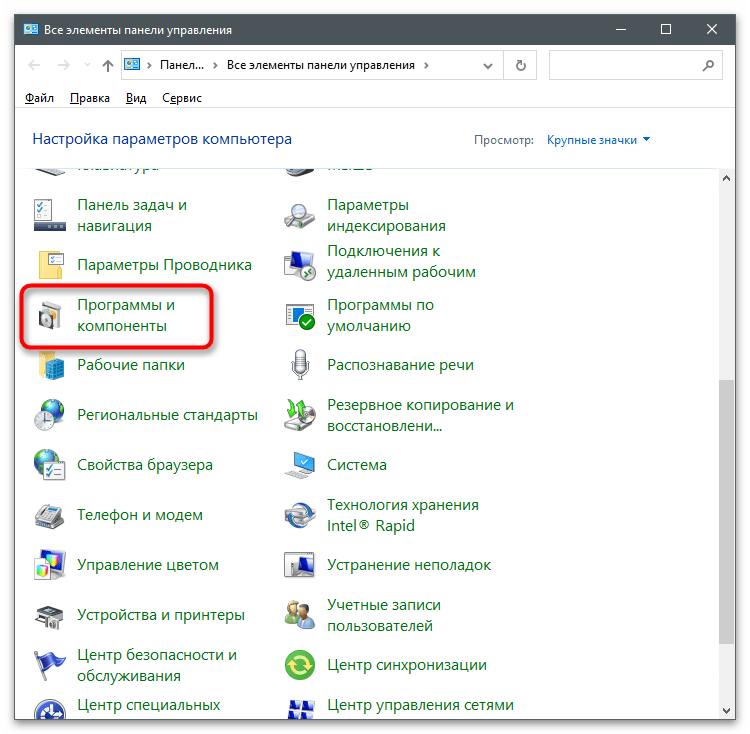
Task: Click the Devices and Printers icon
Action: [x=49, y=616]
